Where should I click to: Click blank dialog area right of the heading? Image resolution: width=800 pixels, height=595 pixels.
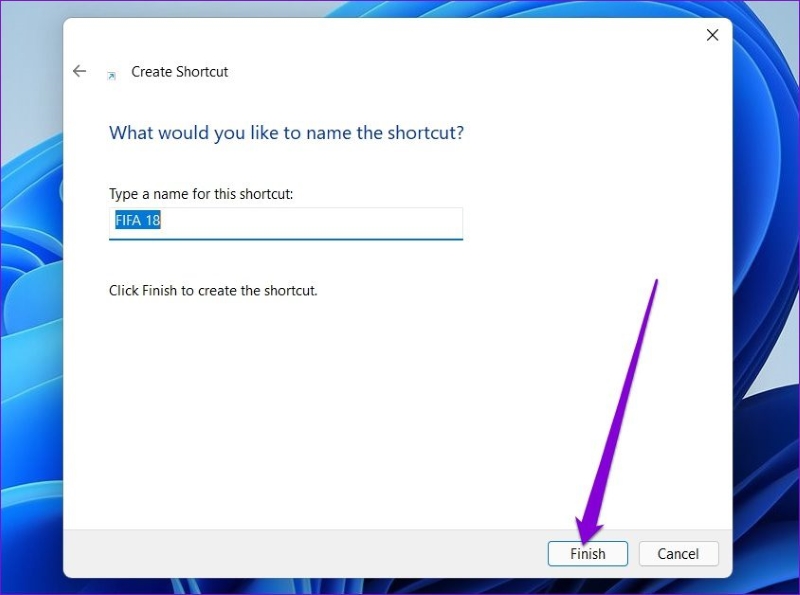coord(600,132)
